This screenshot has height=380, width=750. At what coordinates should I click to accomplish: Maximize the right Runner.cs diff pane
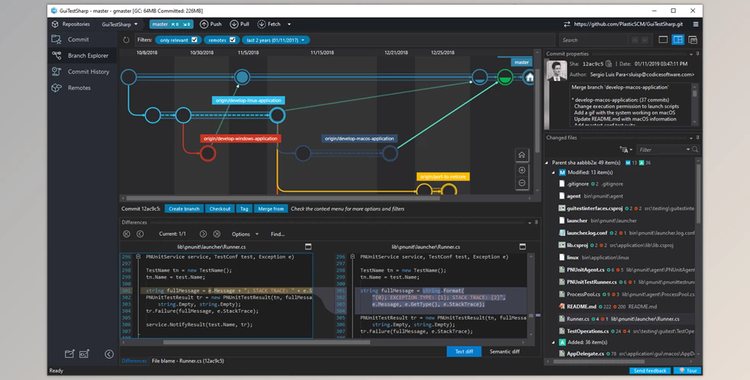[x=522, y=246]
